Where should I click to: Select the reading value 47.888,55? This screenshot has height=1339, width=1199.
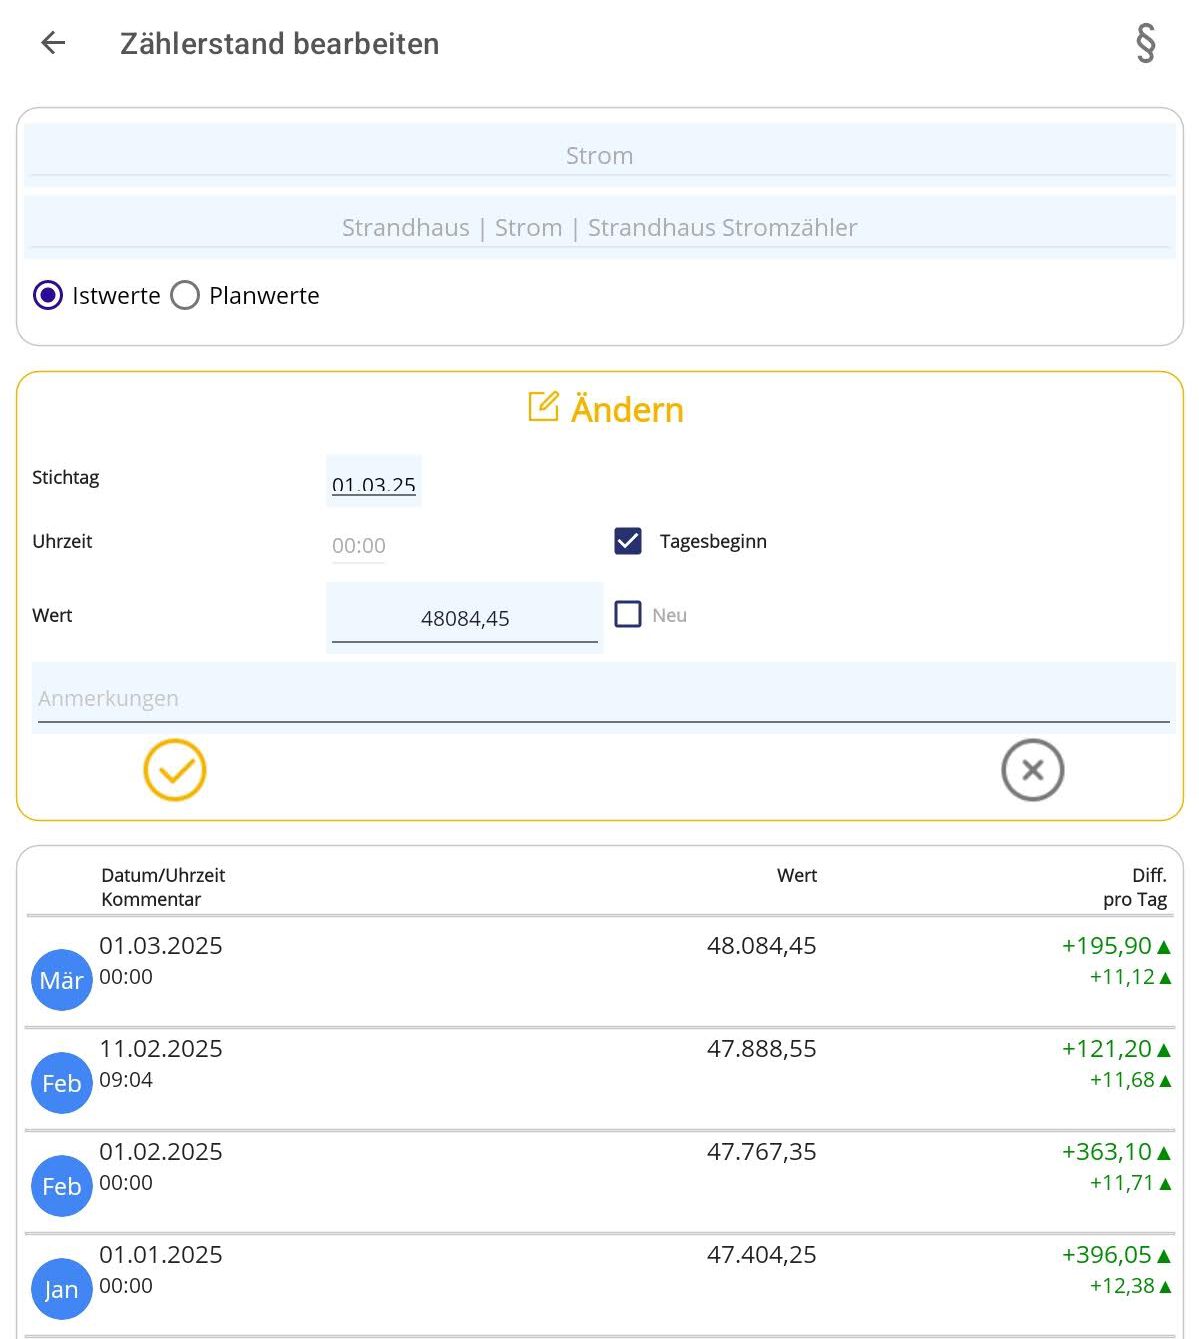point(761,1049)
